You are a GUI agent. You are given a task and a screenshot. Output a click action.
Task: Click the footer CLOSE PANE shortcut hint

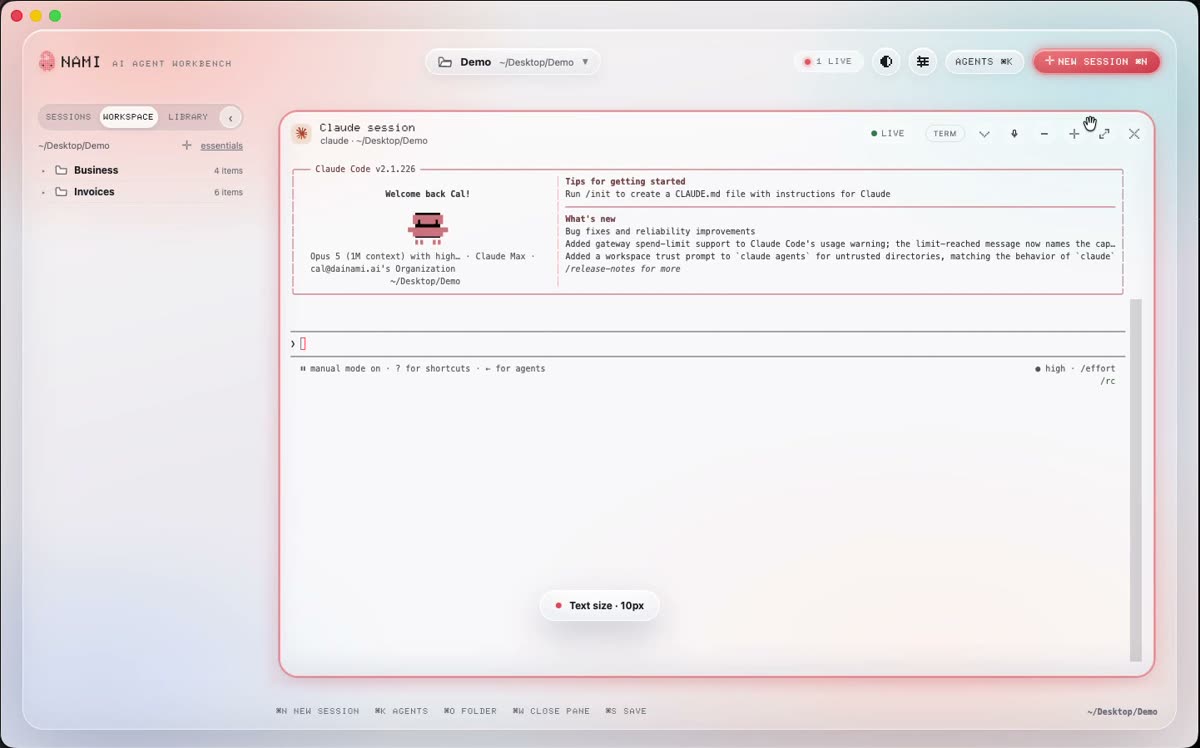tap(551, 711)
